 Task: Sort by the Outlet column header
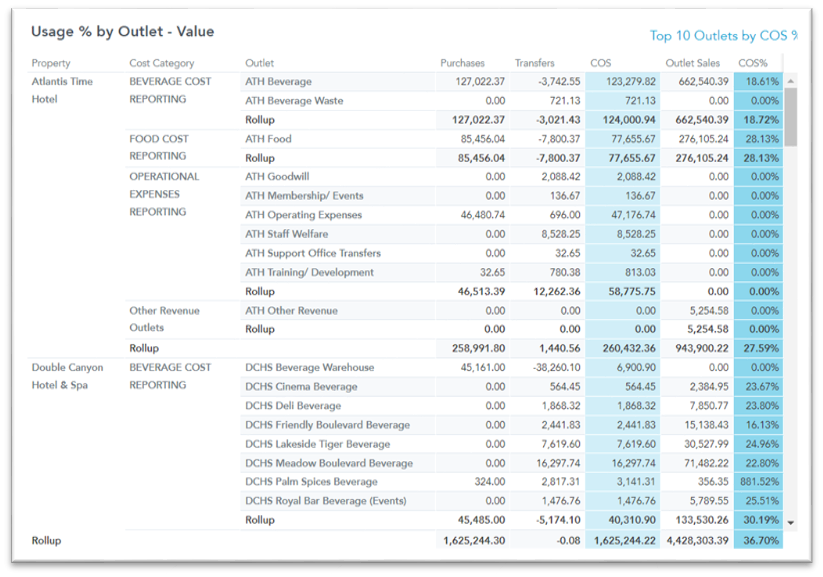[x=259, y=63]
